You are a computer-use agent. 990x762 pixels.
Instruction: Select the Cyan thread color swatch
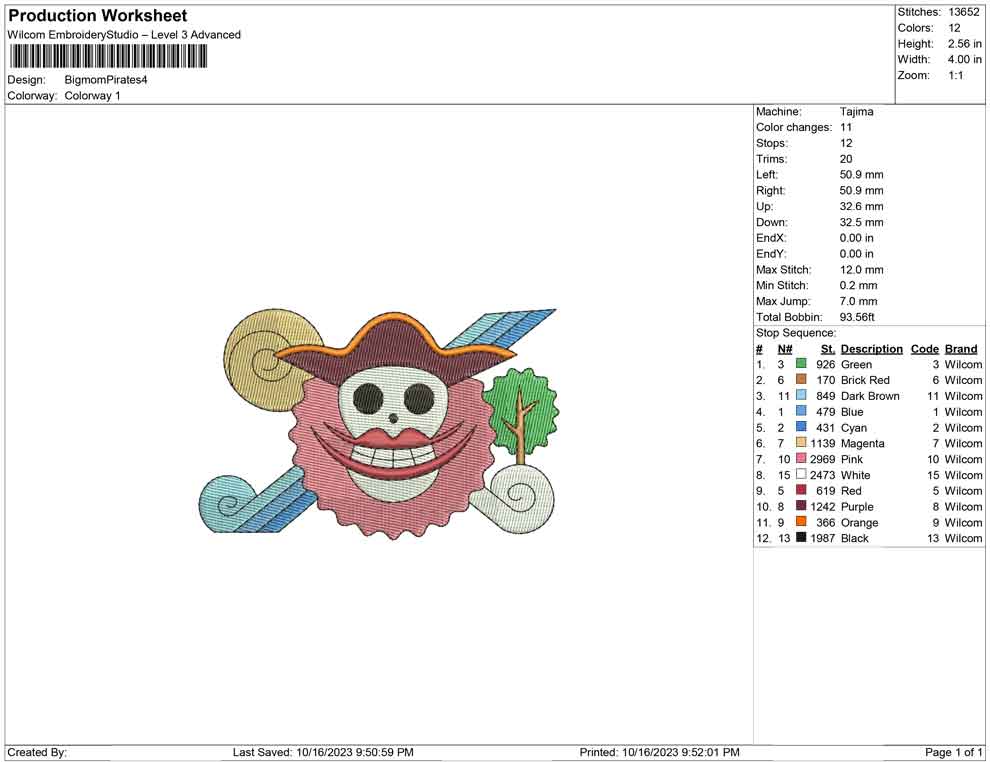(801, 427)
